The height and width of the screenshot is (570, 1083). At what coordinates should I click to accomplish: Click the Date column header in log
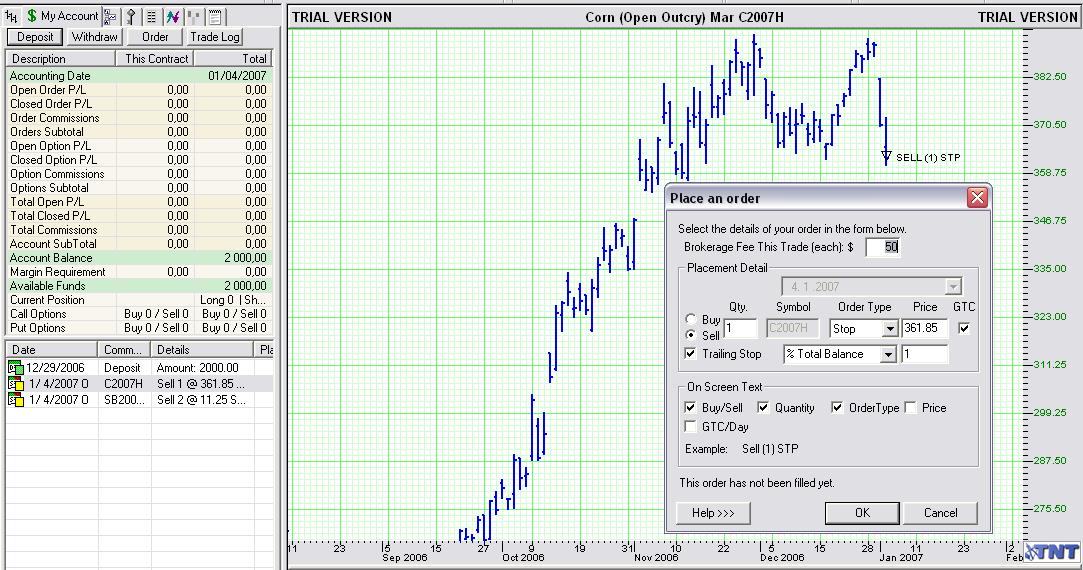(50, 350)
